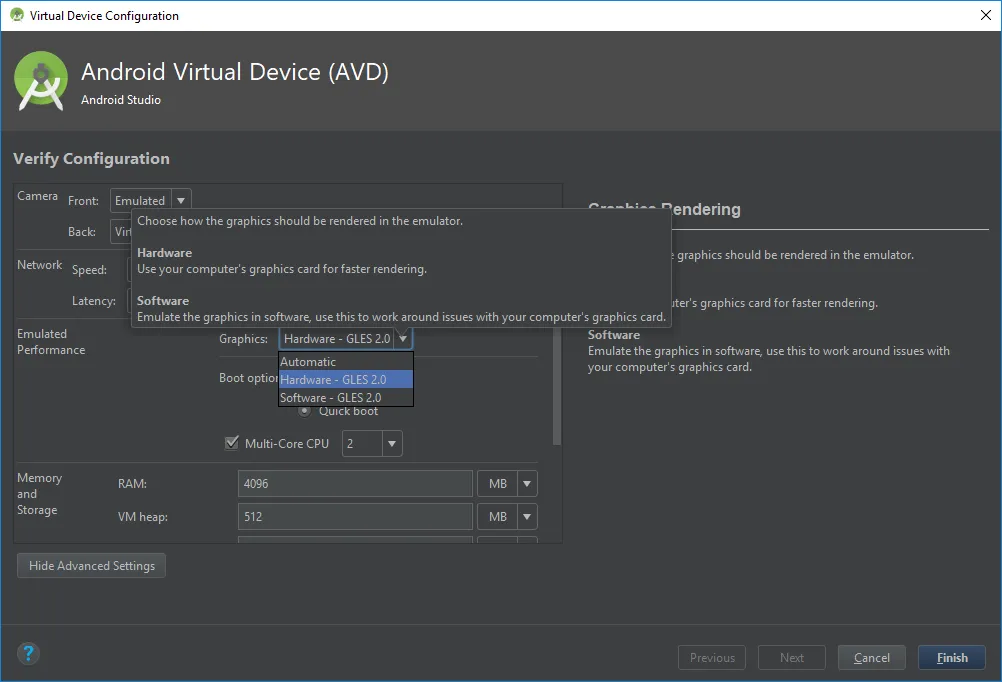The image size is (1002, 682).
Task: Click the Graphics Rendering help heading
Action: point(664,209)
